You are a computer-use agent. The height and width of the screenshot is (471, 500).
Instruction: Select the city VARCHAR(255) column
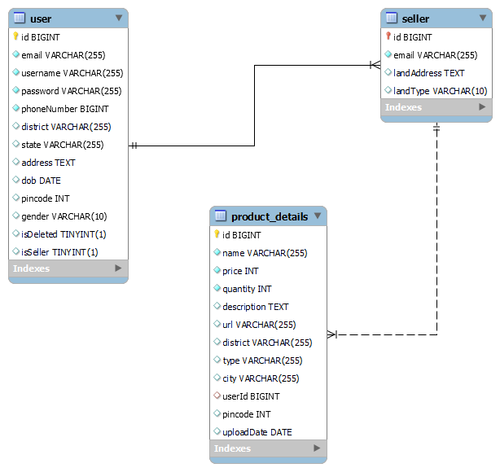pyautogui.click(x=261, y=379)
